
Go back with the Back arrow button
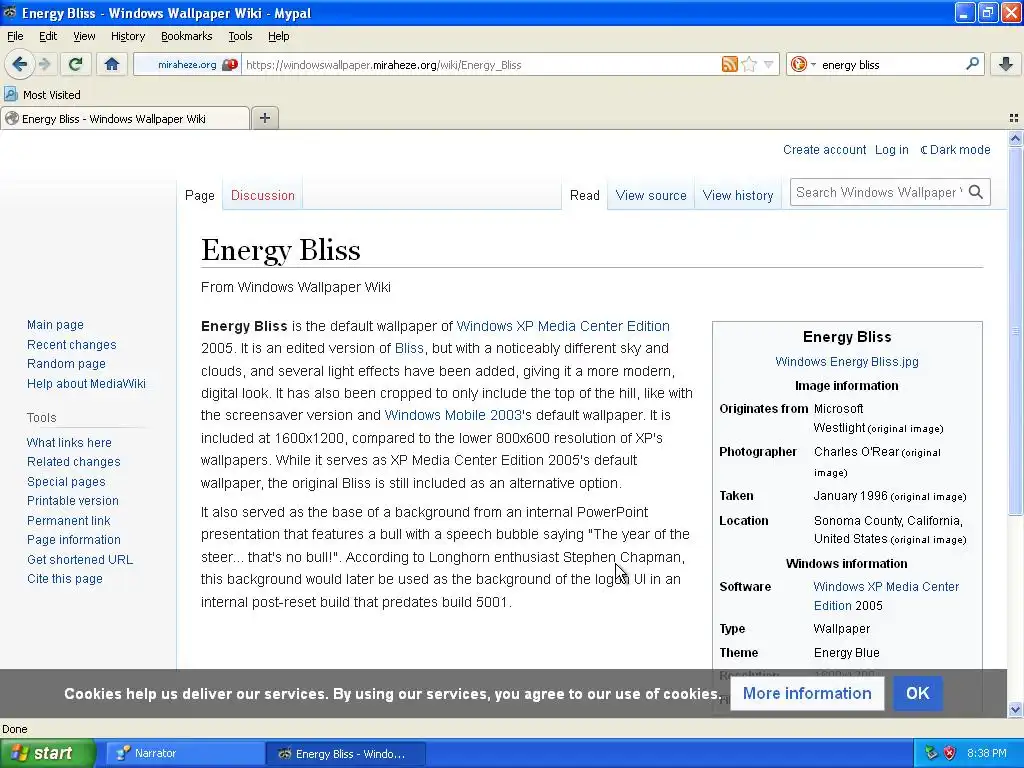point(19,64)
